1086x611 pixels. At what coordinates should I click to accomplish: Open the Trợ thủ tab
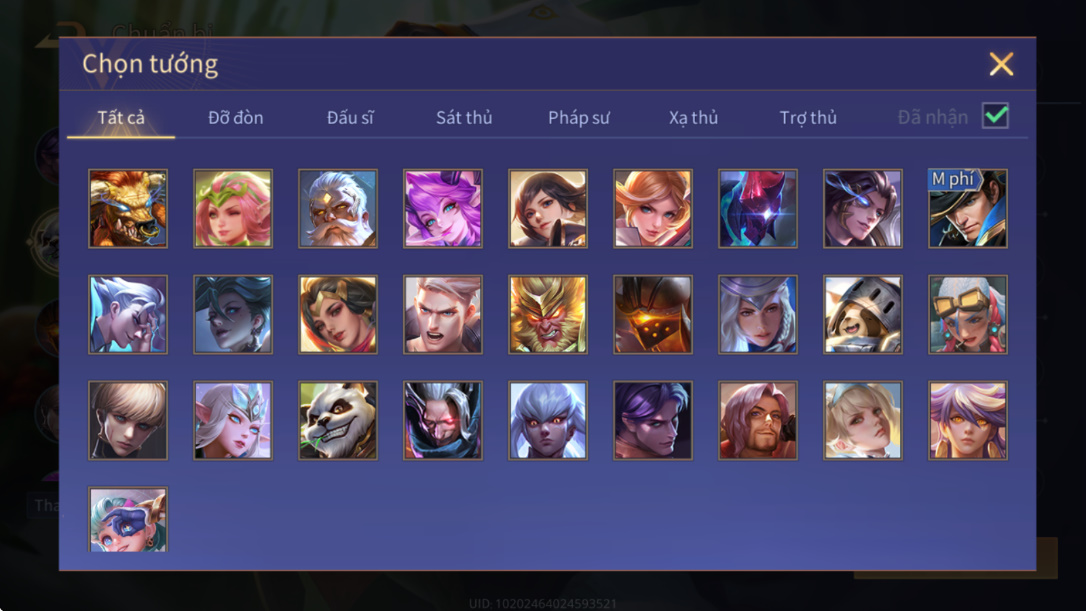click(808, 118)
